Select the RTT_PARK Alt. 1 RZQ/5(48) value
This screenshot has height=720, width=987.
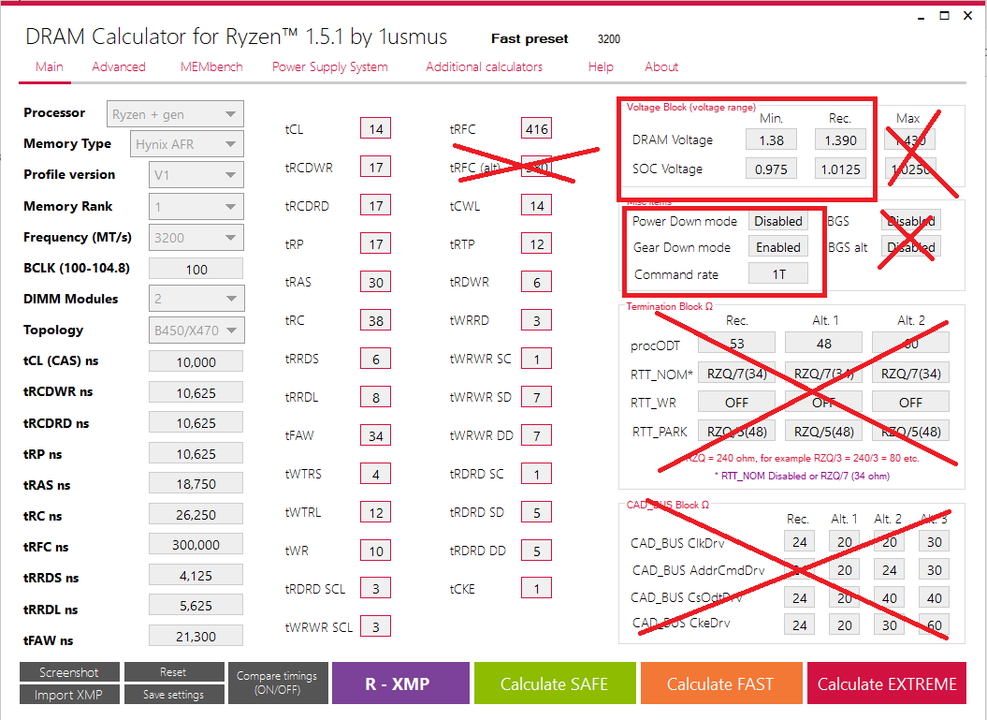pos(824,432)
